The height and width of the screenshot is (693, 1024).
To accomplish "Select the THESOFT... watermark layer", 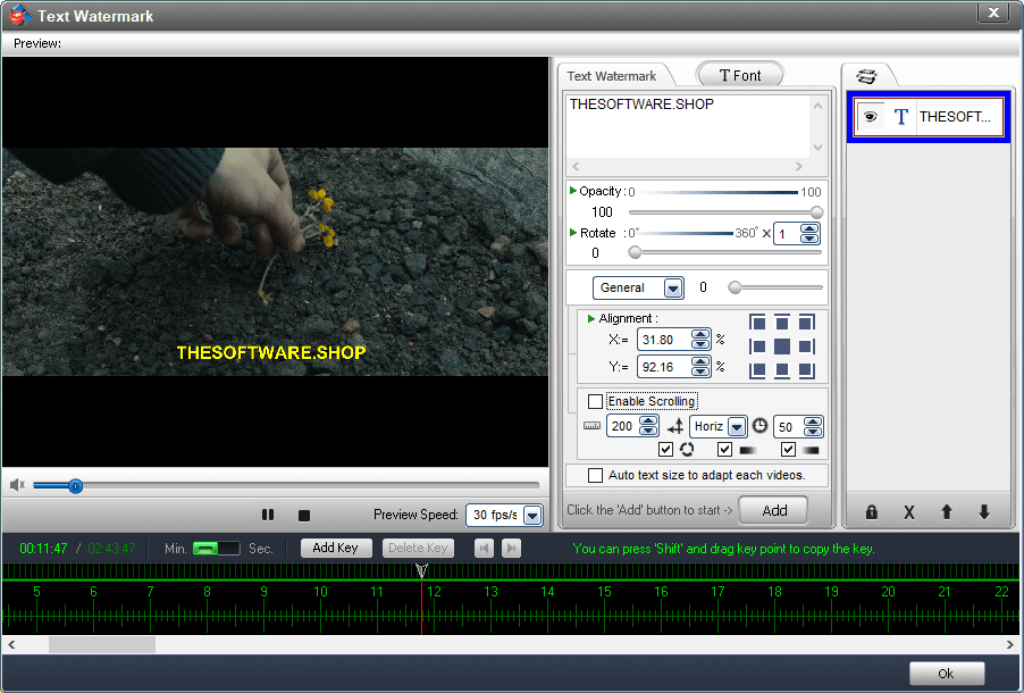I will [929, 117].
